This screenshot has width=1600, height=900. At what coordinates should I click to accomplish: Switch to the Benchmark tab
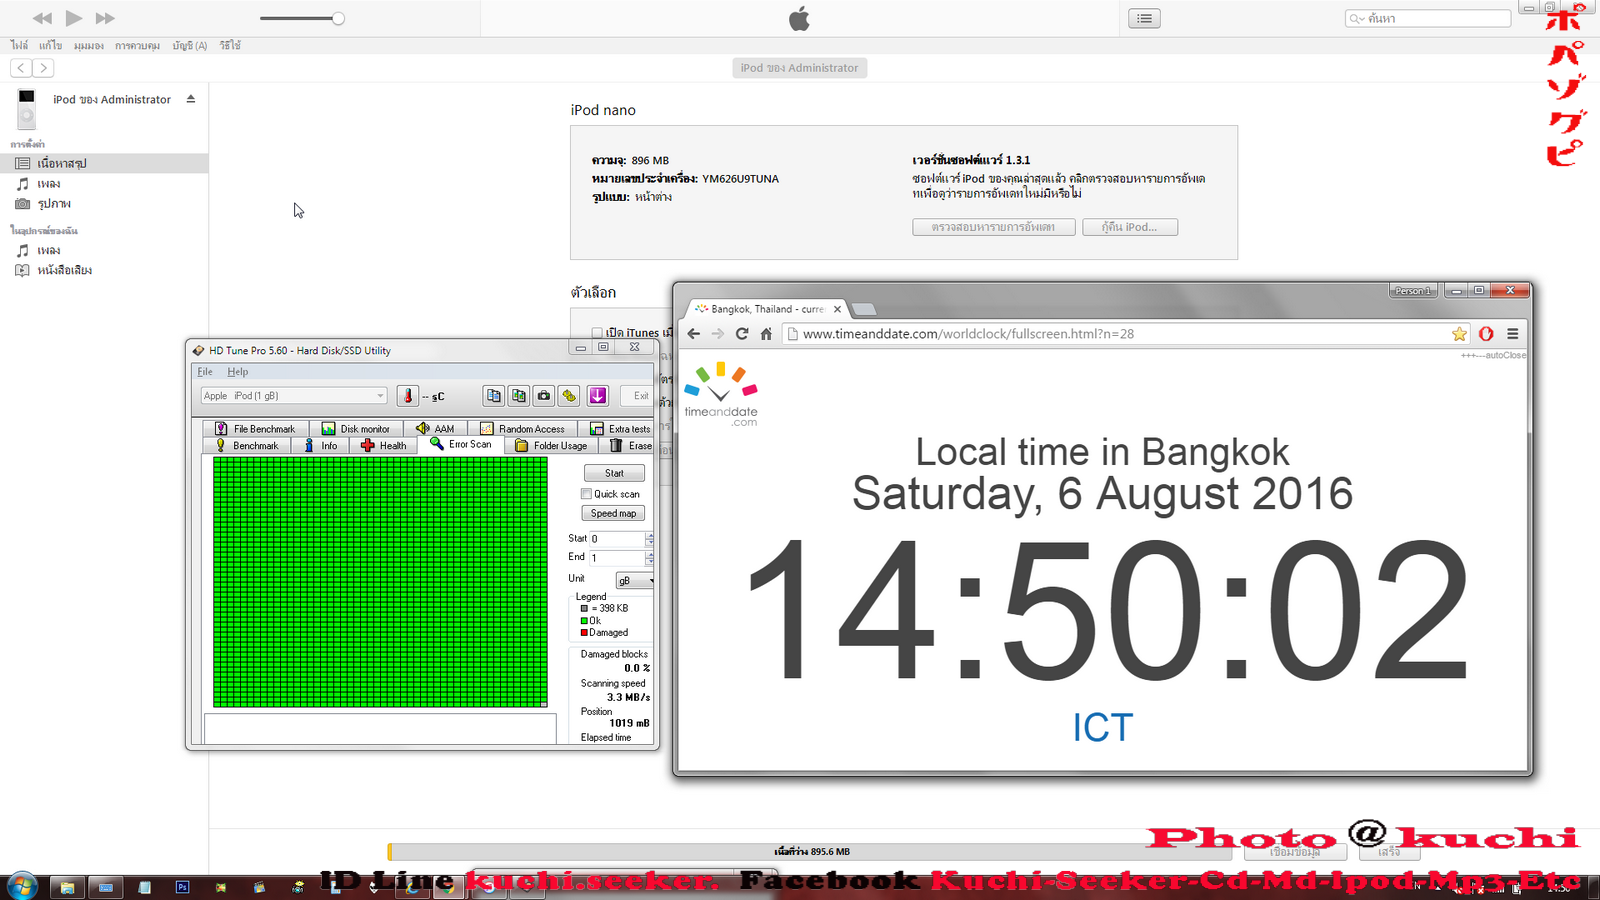(247, 446)
